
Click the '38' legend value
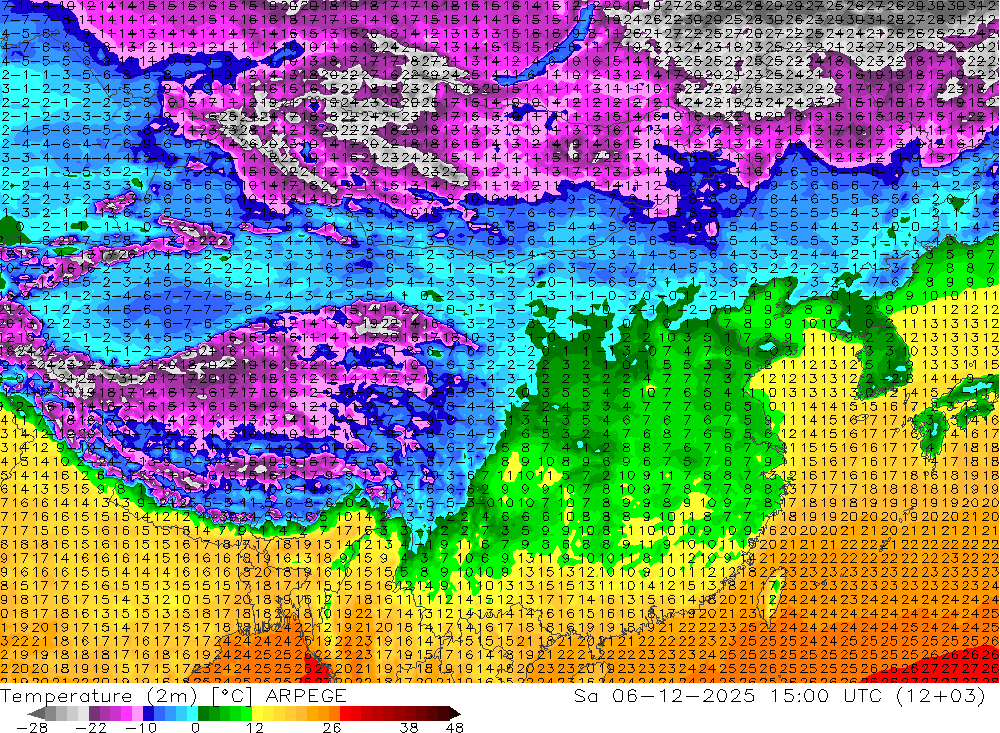click(409, 727)
